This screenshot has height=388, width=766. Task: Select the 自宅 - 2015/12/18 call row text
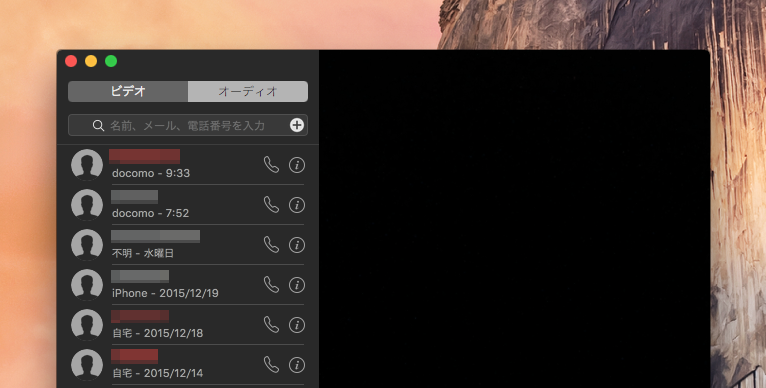(x=157, y=334)
